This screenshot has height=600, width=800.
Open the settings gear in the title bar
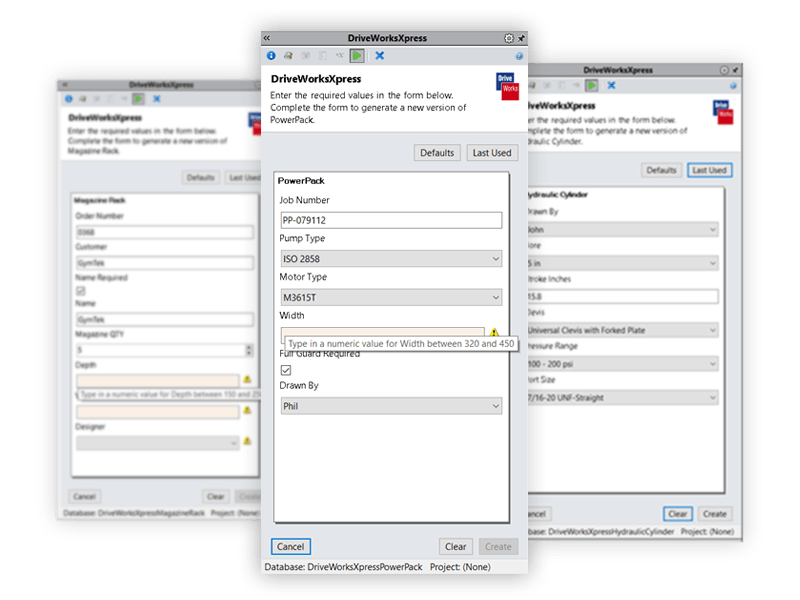[x=508, y=38]
